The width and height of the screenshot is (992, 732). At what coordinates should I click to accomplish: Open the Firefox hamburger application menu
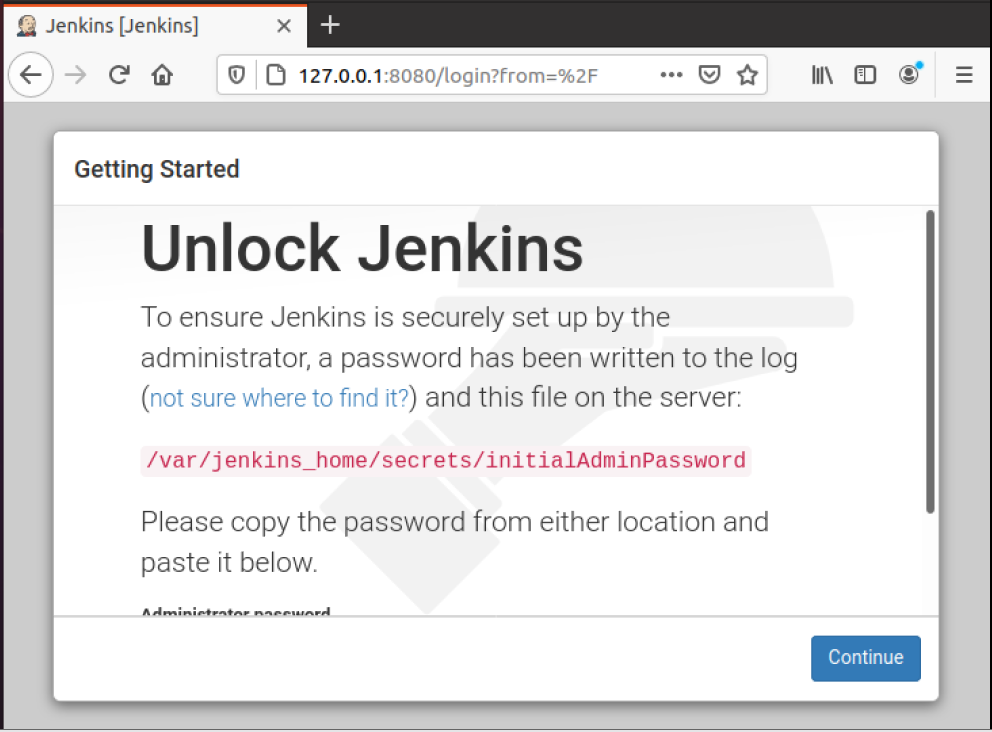click(x=964, y=75)
